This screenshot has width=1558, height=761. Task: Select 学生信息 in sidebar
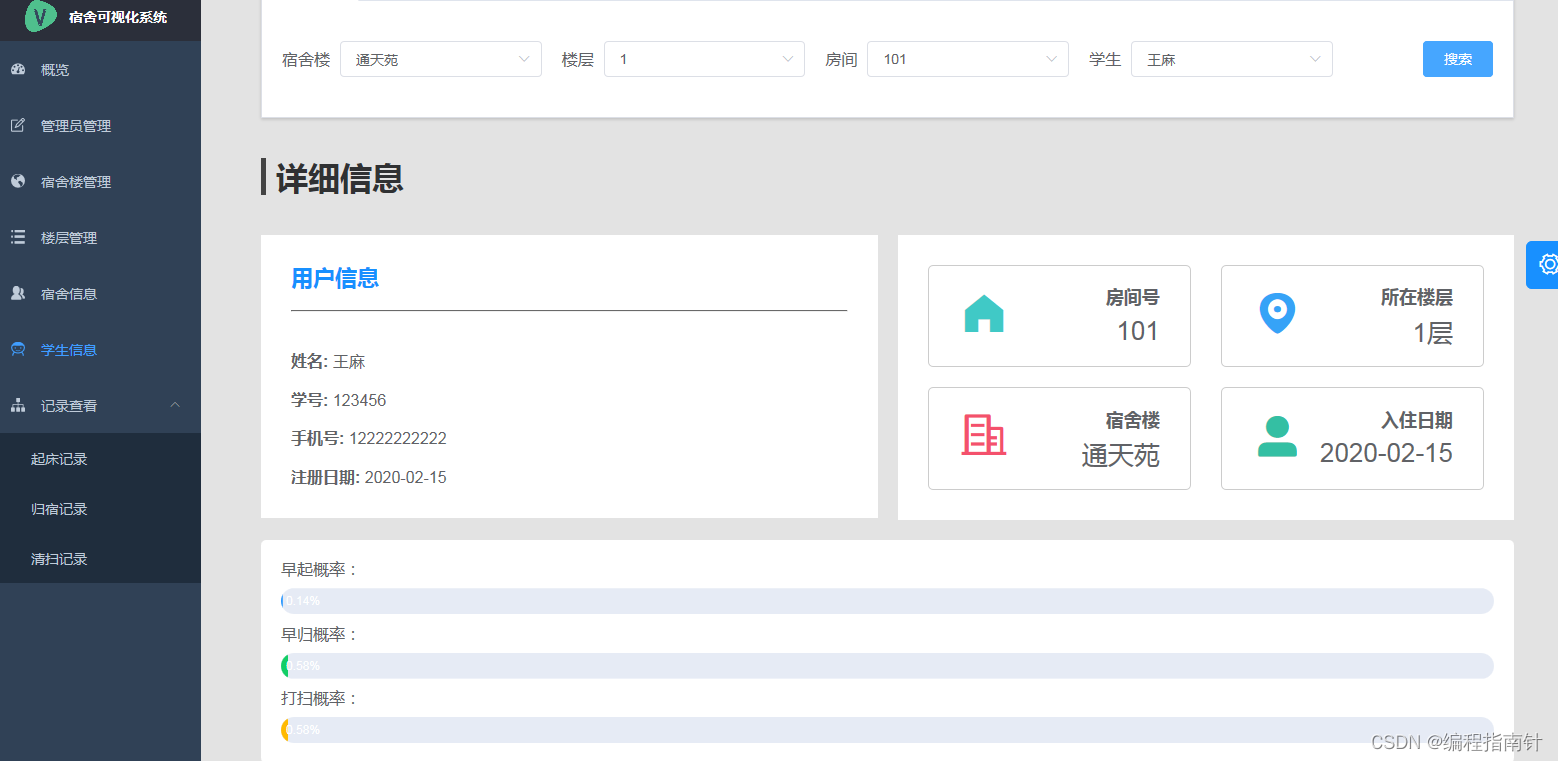point(100,350)
